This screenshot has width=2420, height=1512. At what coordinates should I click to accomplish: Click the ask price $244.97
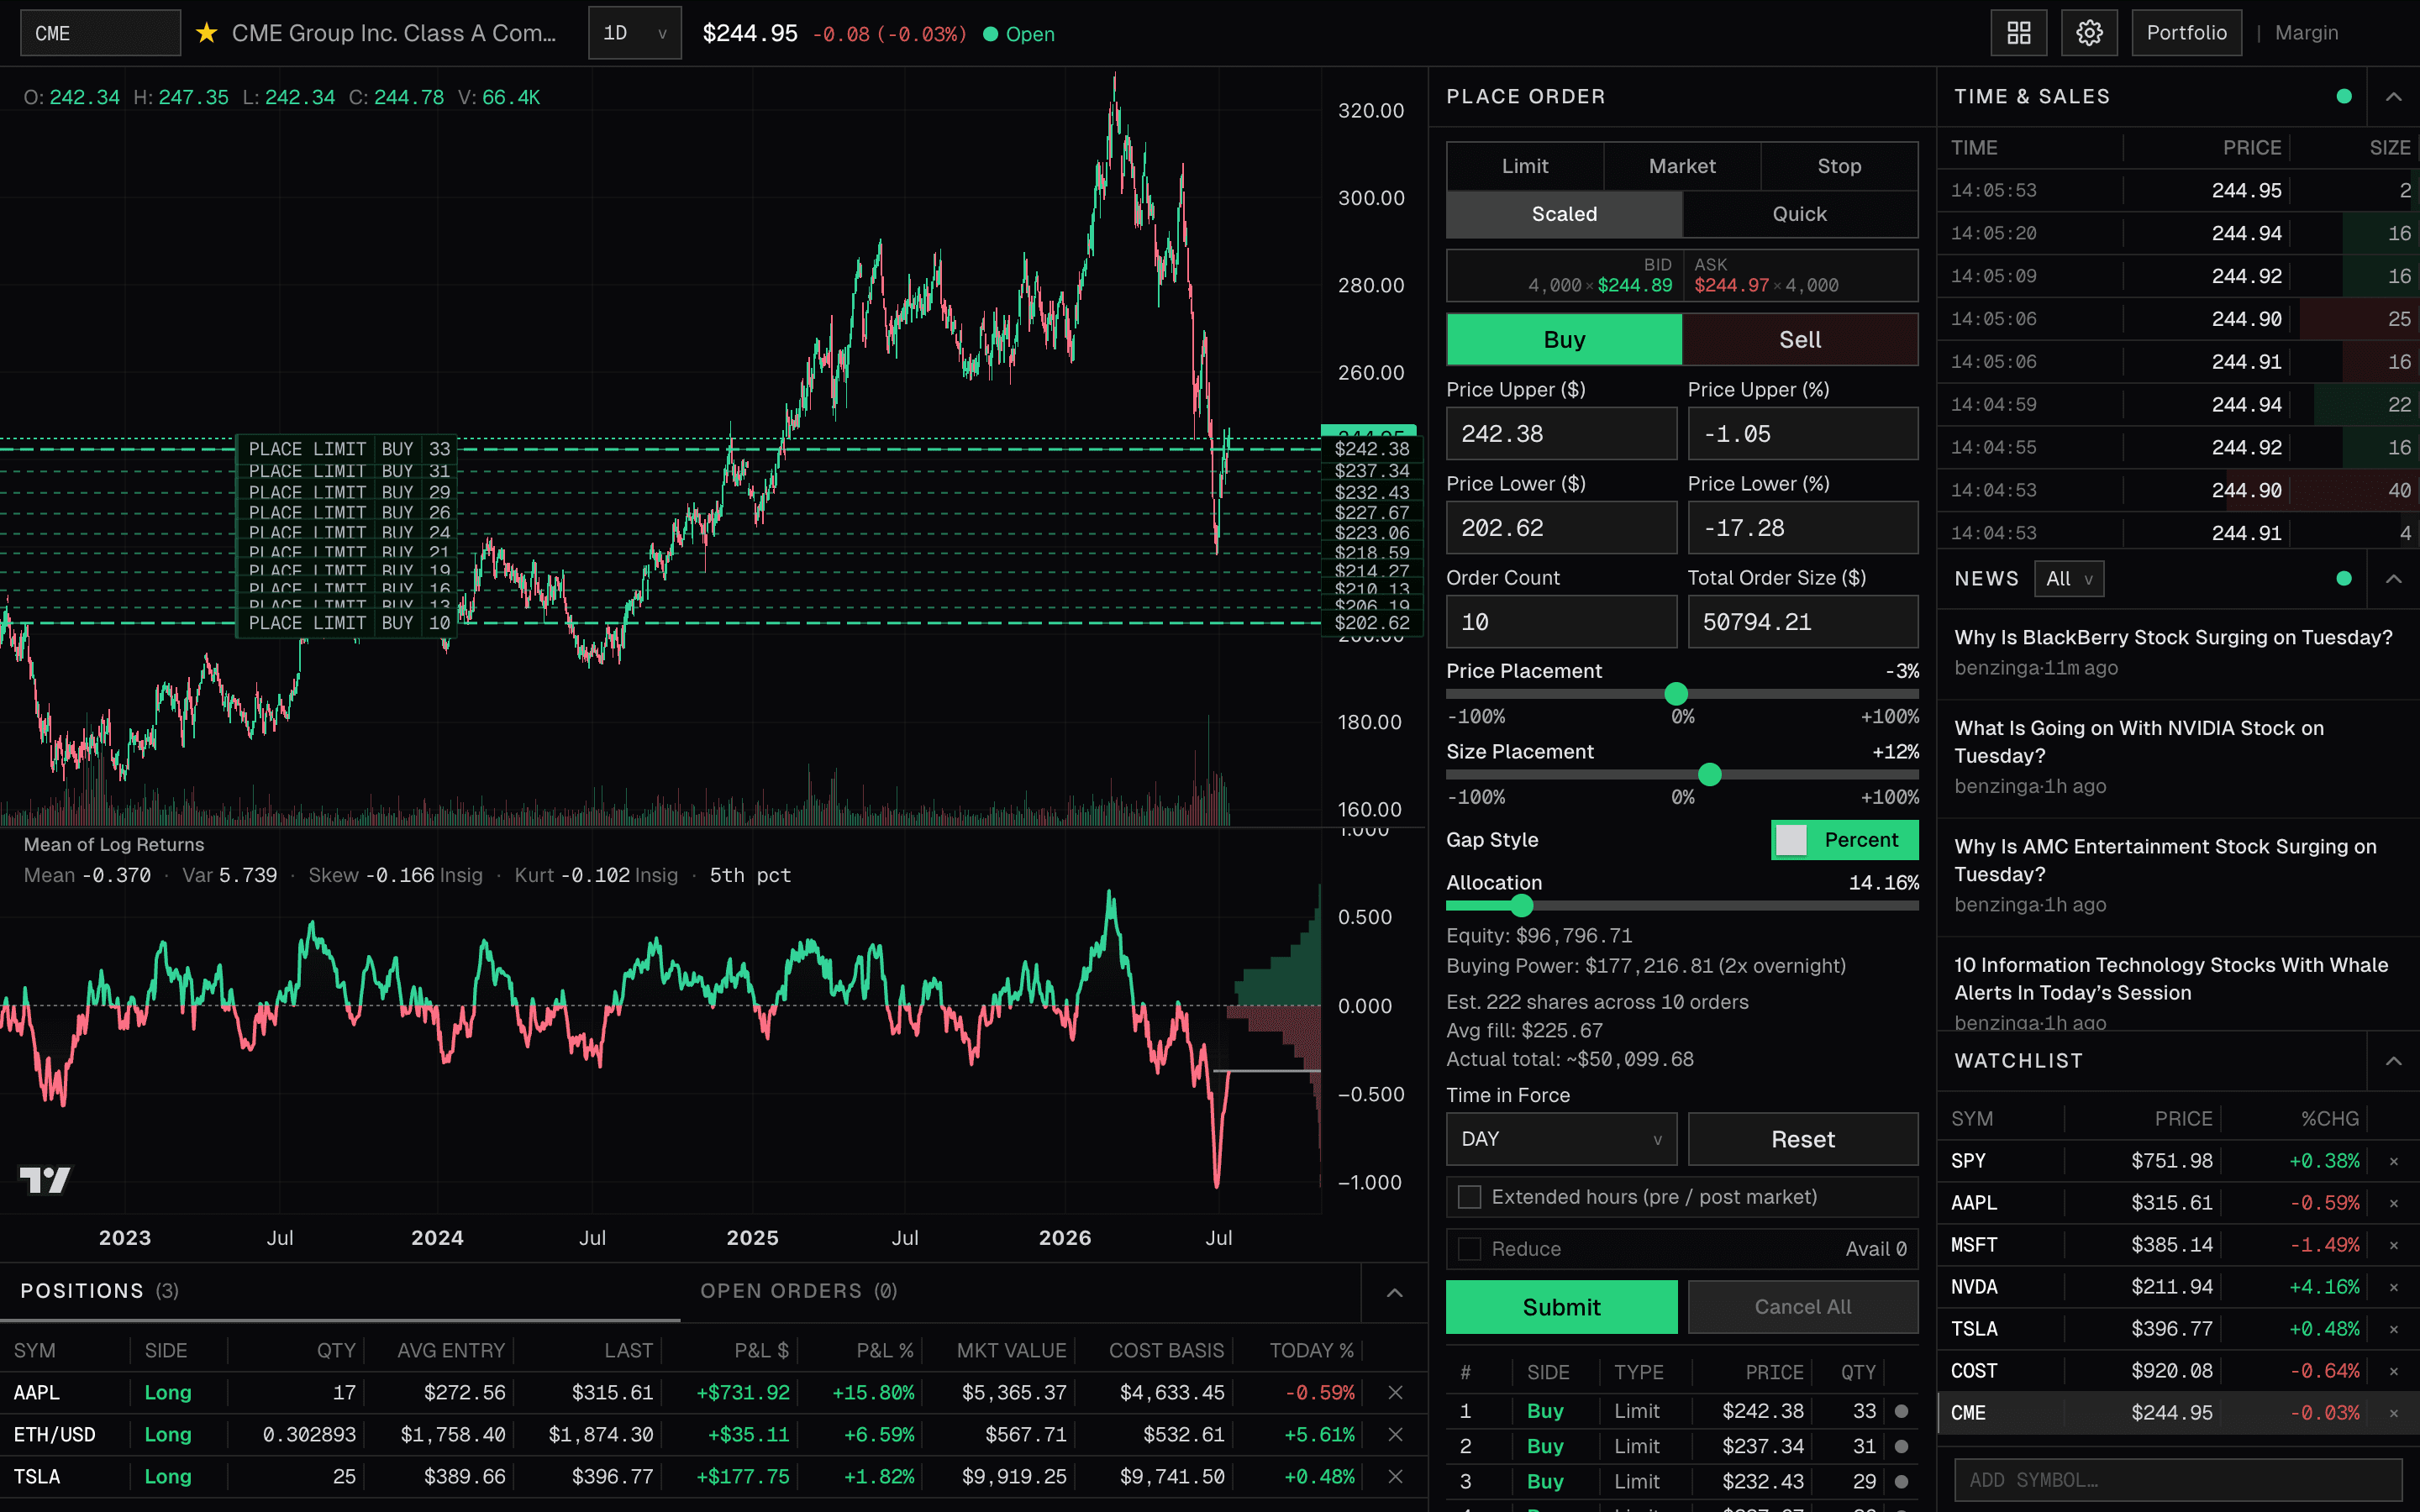coord(1732,285)
